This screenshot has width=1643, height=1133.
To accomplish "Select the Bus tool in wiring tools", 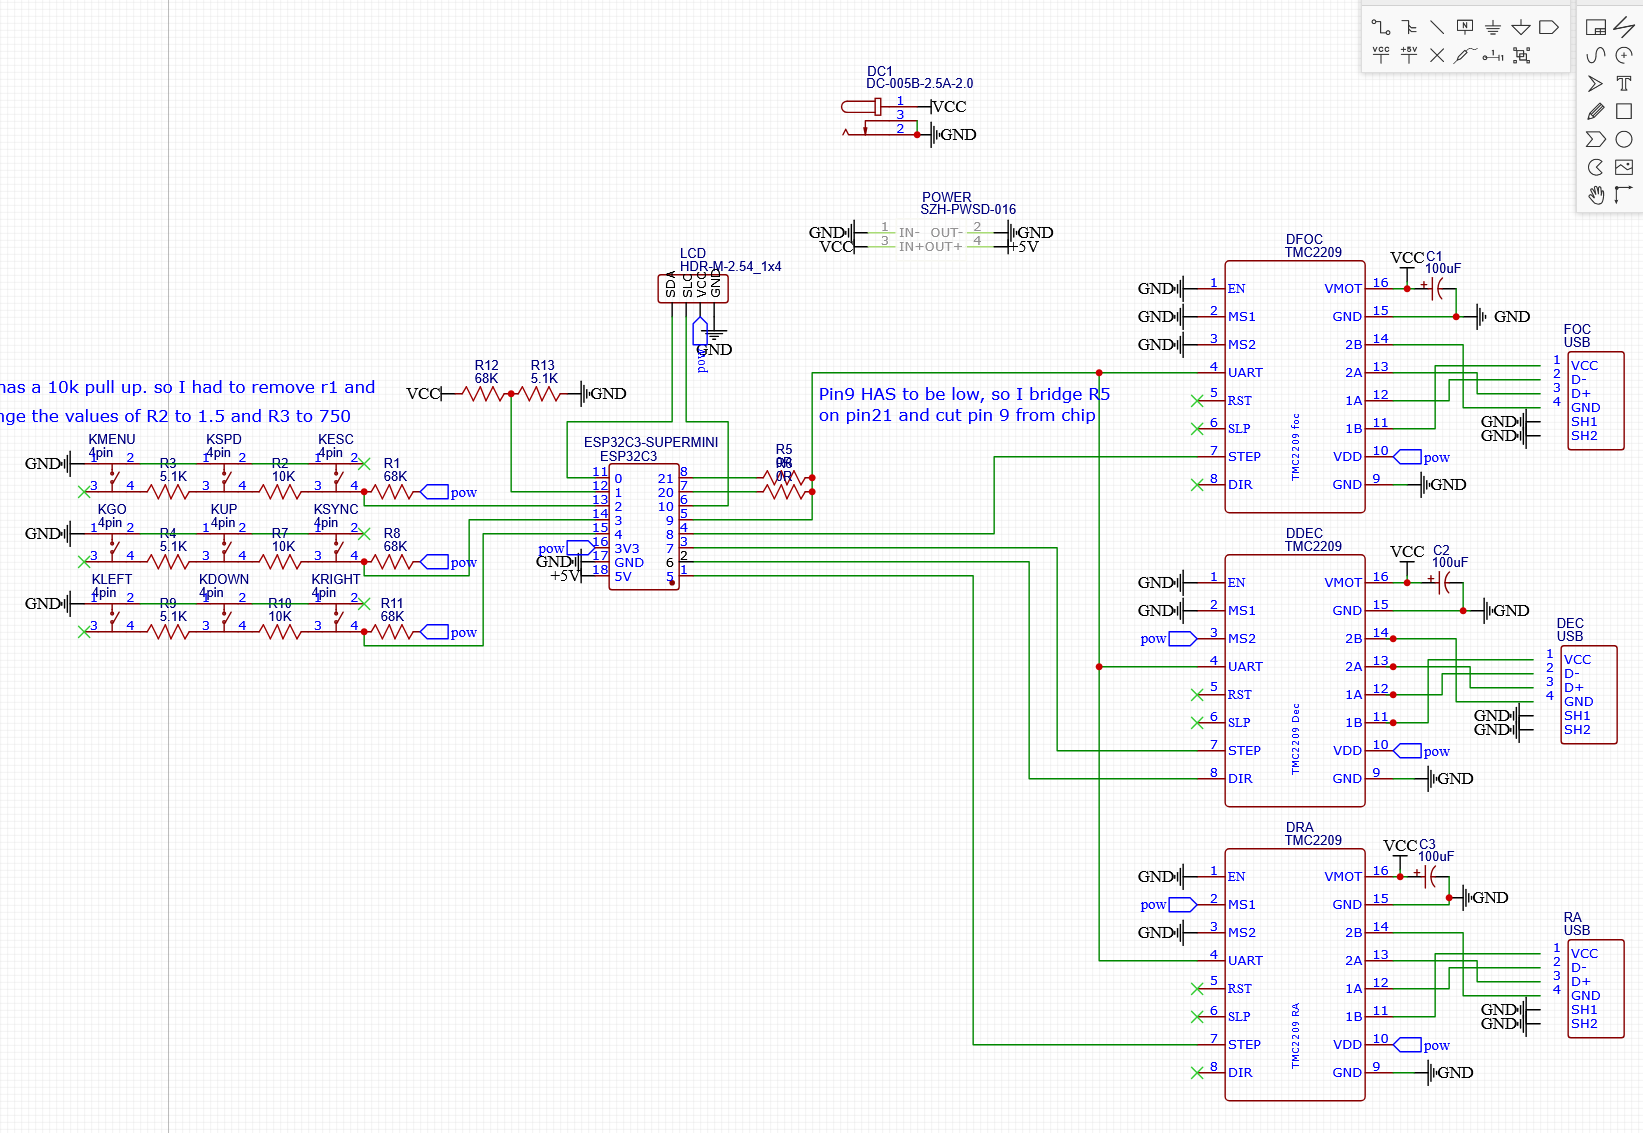I will 1409,27.
